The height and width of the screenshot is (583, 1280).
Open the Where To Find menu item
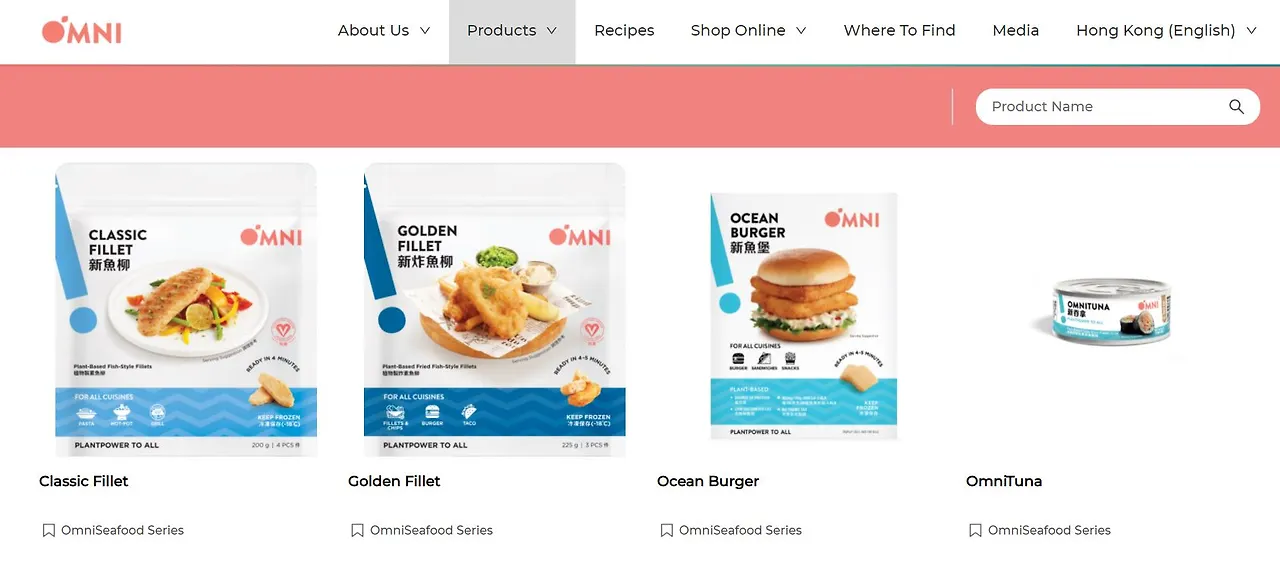coord(899,31)
